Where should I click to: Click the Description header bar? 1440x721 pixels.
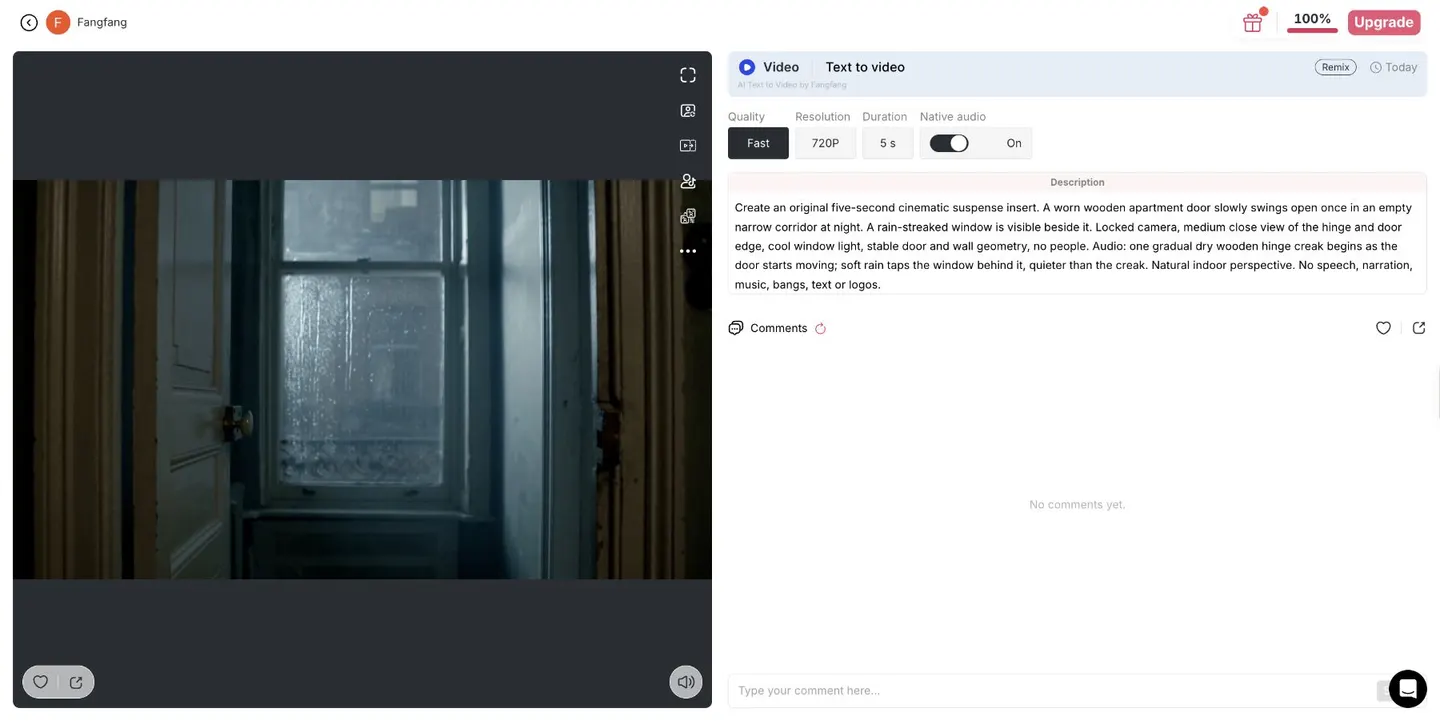tap(1077, 182)
